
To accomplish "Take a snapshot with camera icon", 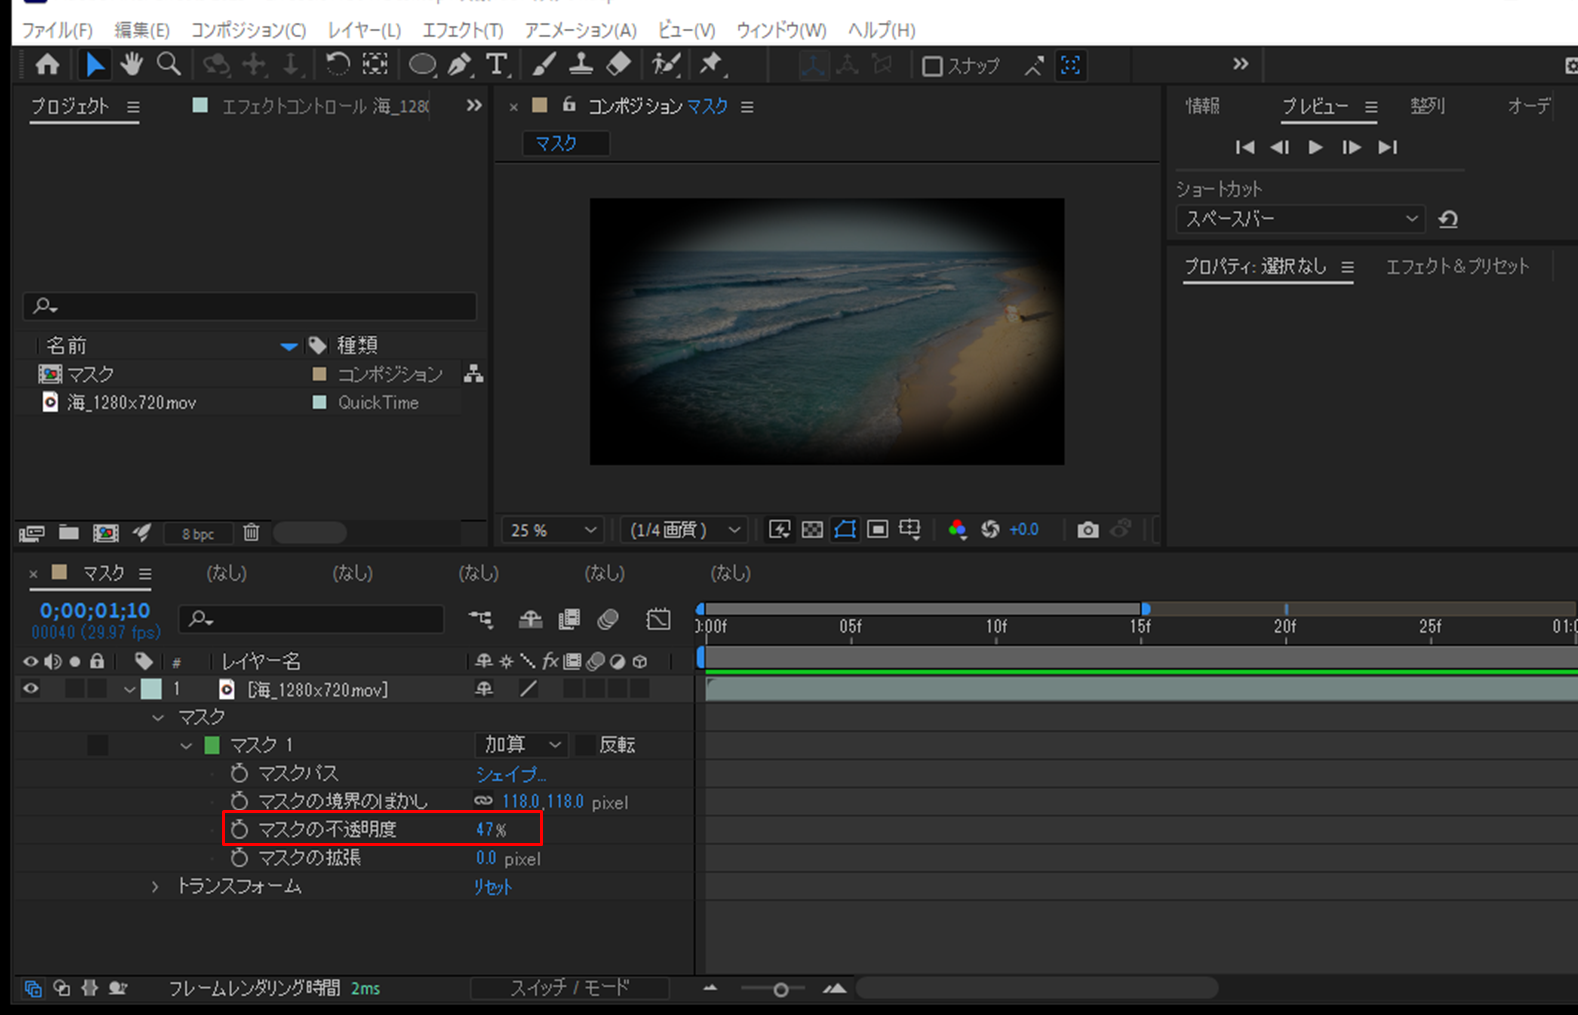I will (x=1087, y=530).
